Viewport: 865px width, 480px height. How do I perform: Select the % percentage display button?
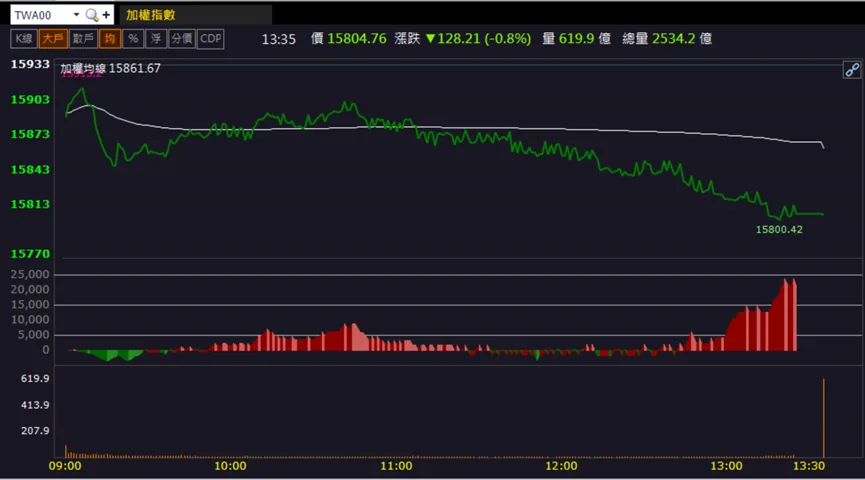133,39
